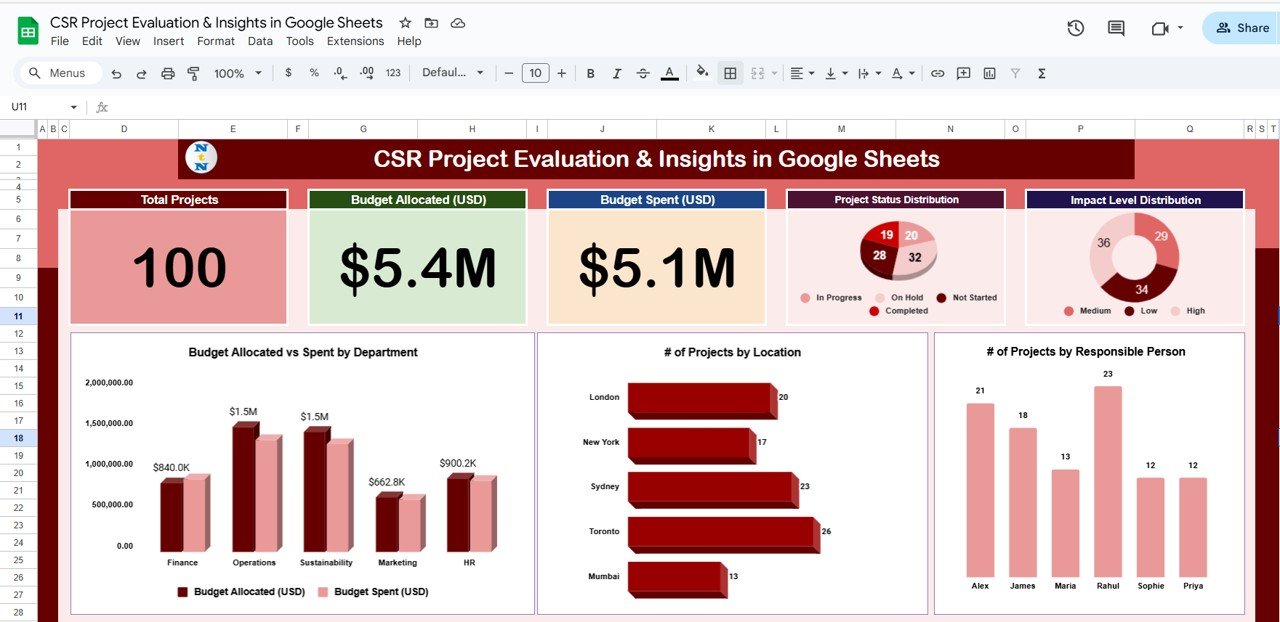Open borders options from the toolbar
The height and width of the screenshot is (622, 1280).
click(730, 73)
